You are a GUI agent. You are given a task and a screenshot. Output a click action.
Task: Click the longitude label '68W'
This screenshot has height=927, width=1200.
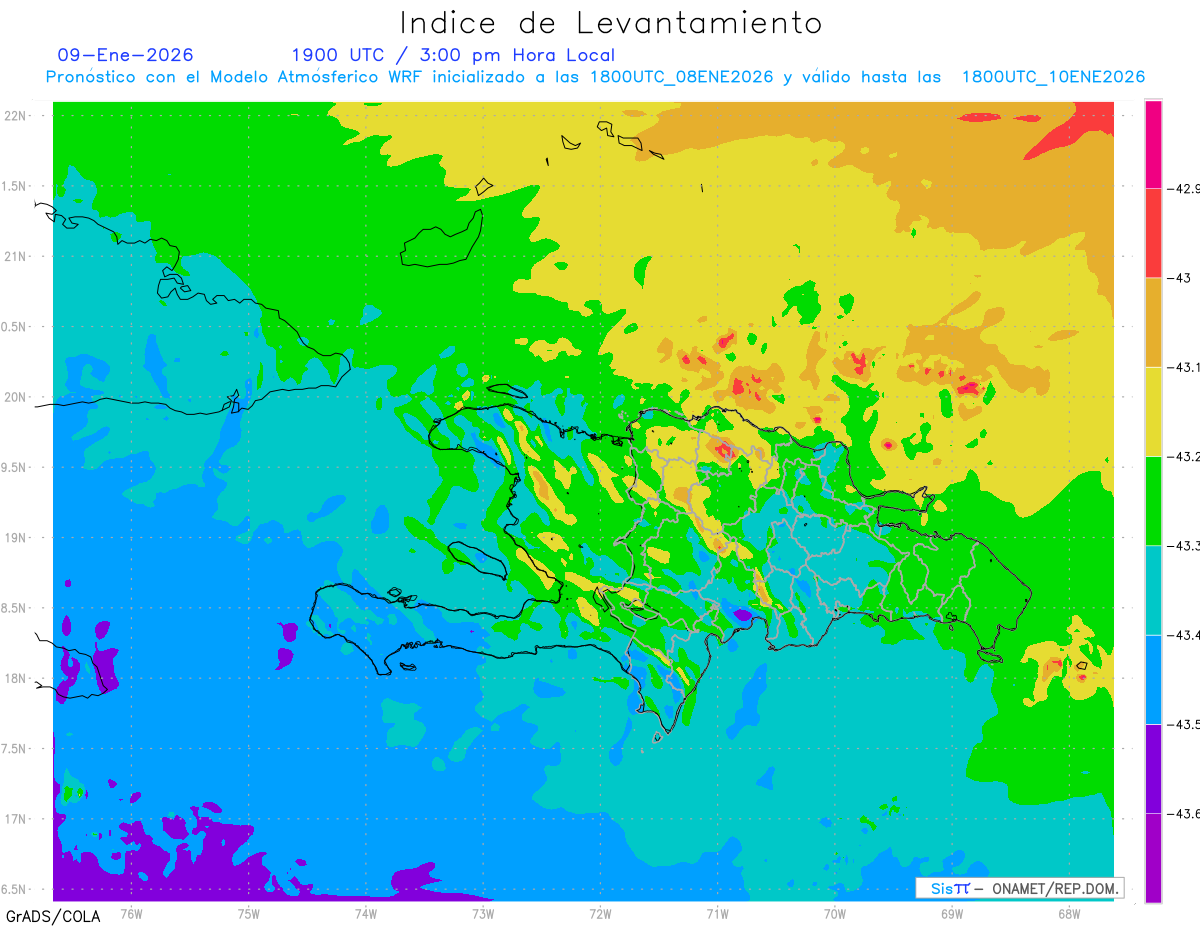point(1069,913)
